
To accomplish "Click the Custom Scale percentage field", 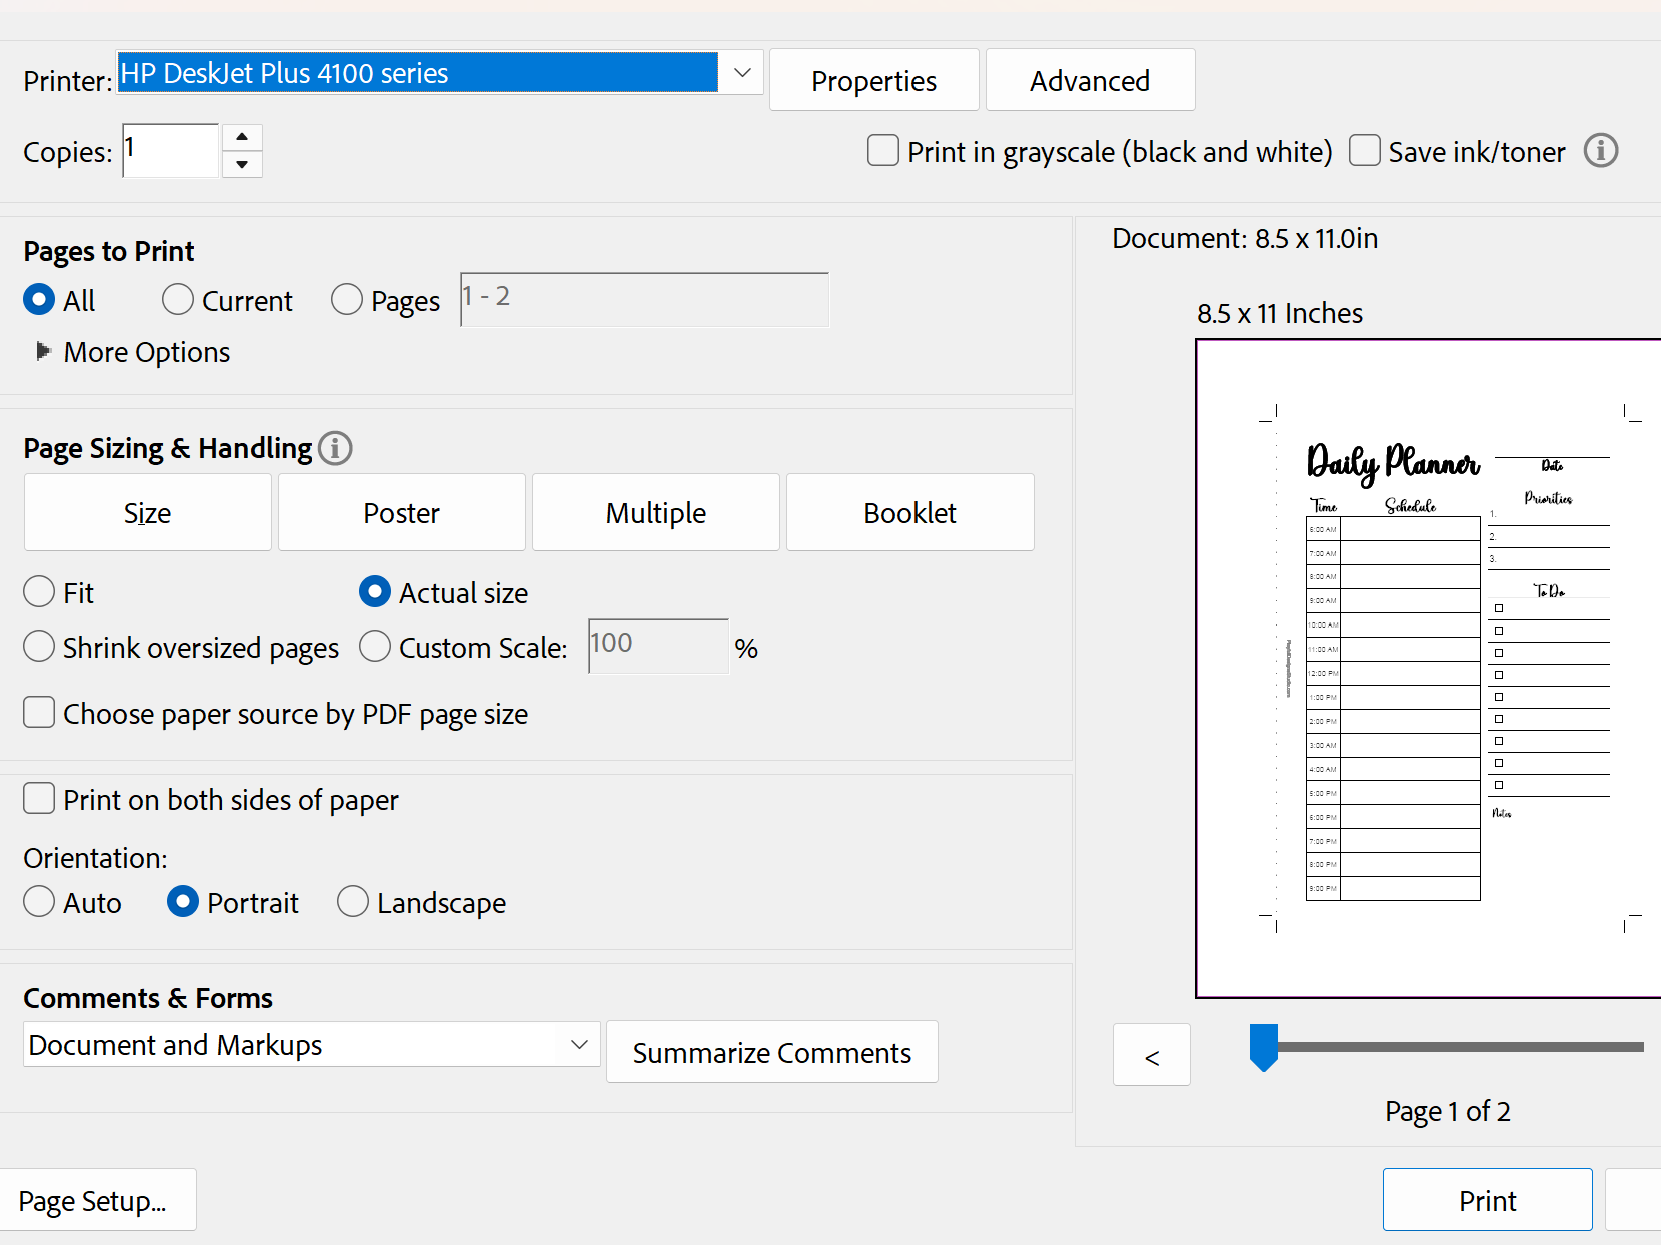I will pos(657,646).
